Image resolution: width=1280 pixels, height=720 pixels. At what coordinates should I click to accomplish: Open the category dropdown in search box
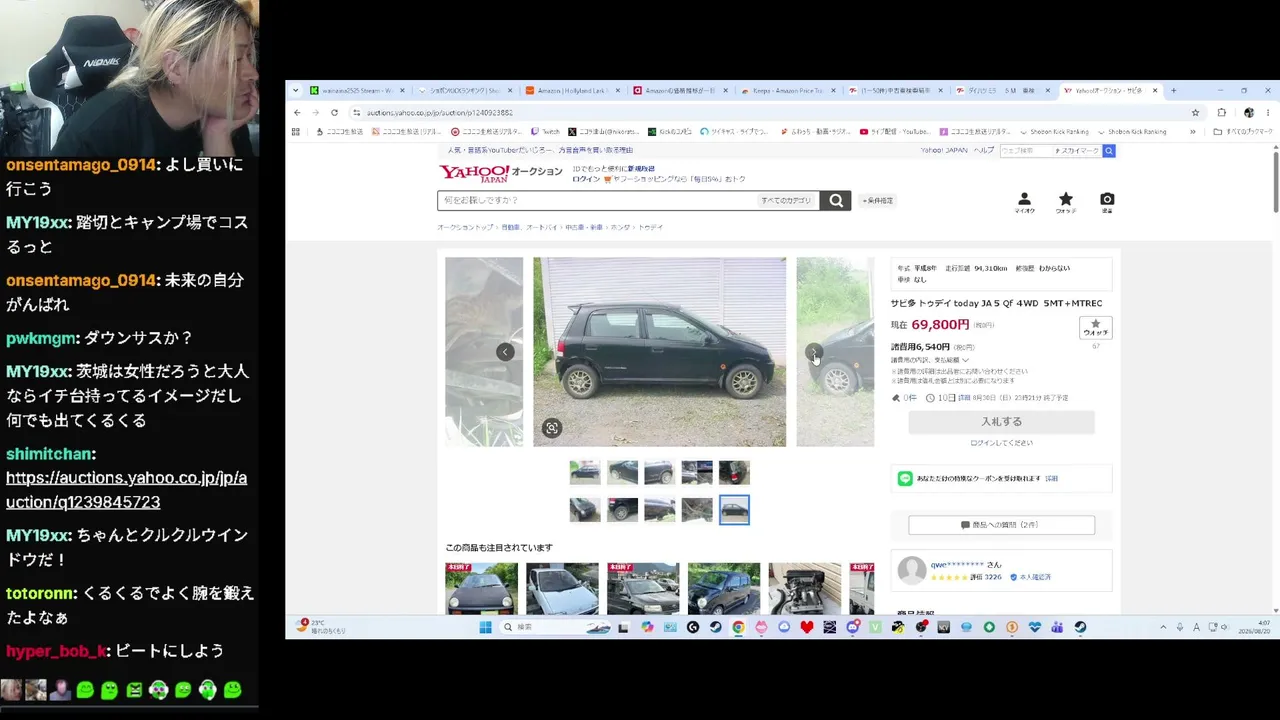coord(787,201)
